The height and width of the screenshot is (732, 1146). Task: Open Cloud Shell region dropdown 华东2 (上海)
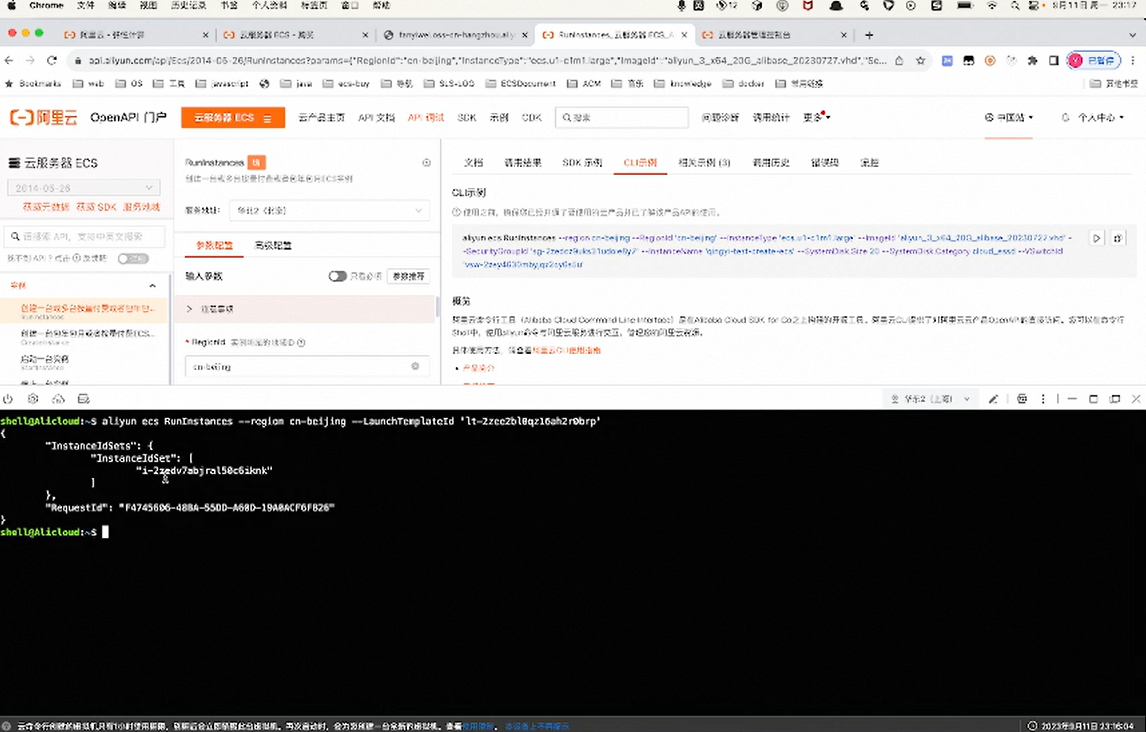pyautogui.click(x=930, y=399)
